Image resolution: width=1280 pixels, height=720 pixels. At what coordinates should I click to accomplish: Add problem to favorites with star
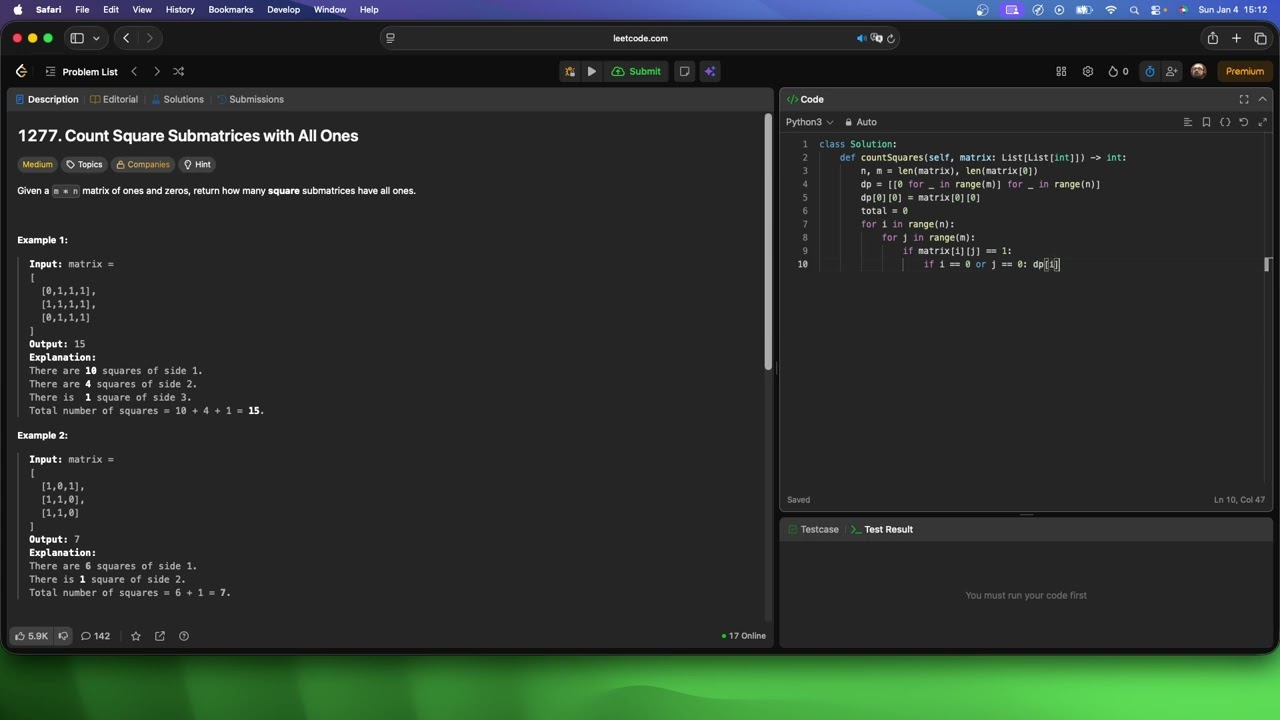click(136, 636)
